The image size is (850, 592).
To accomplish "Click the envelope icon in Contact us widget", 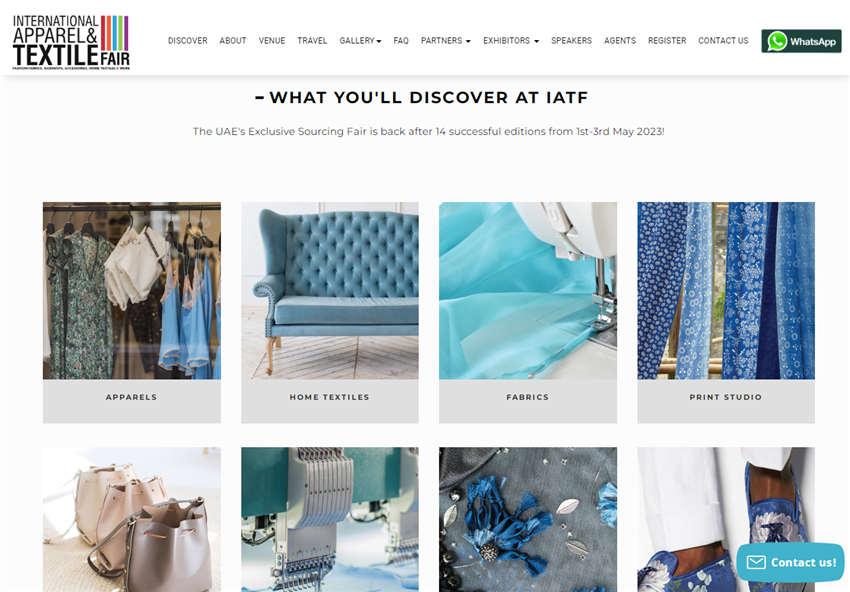I will (756, 562).
